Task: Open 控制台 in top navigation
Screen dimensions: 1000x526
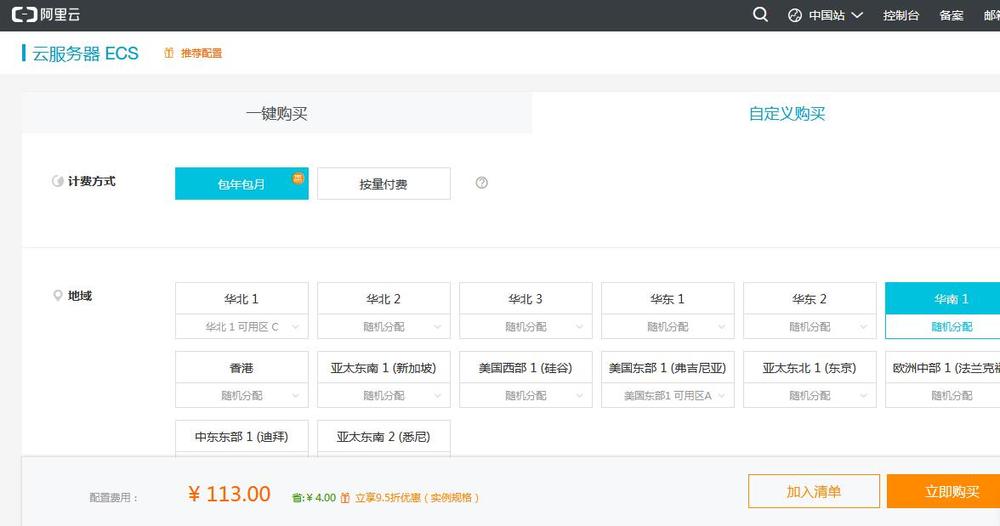Action: pyautogui.click(x=901, y=15)
